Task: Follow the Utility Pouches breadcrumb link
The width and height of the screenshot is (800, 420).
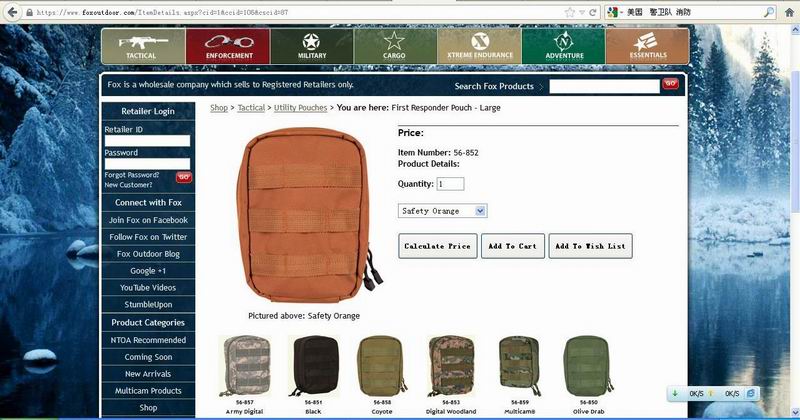Action: pos(301,108)
